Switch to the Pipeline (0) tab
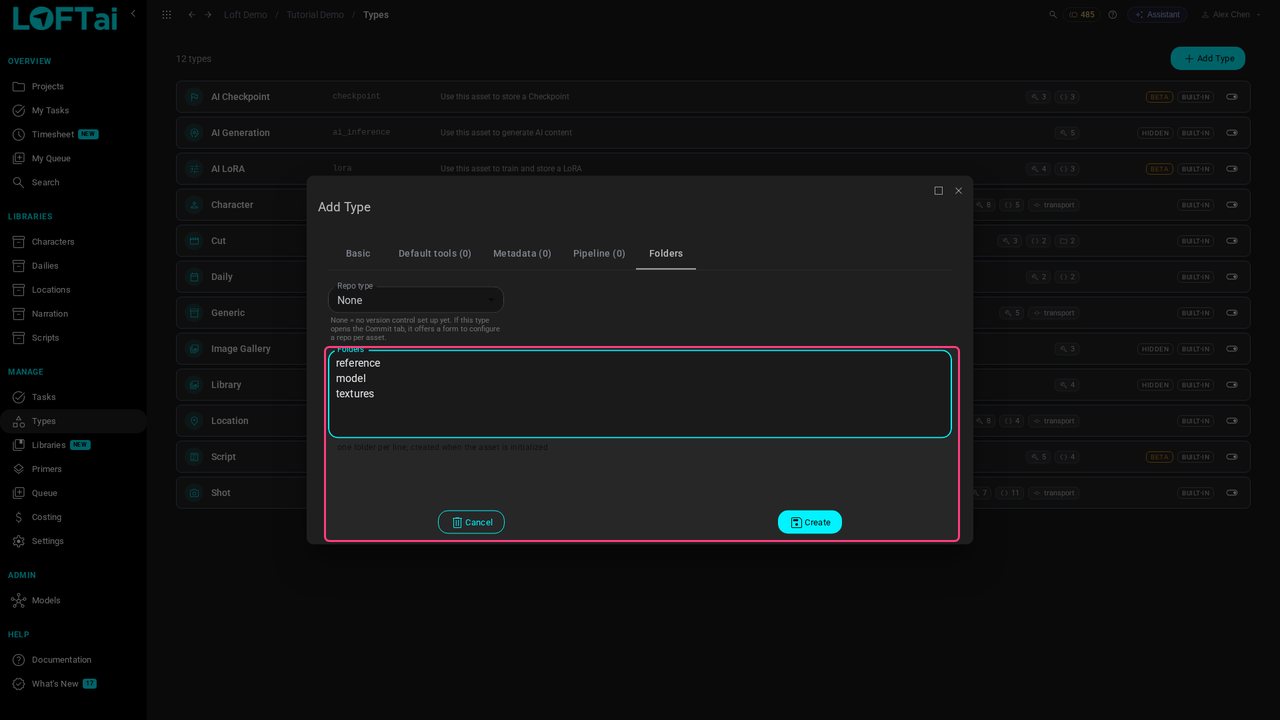This screenshot has height=720, width=1280. pos(599,254)
